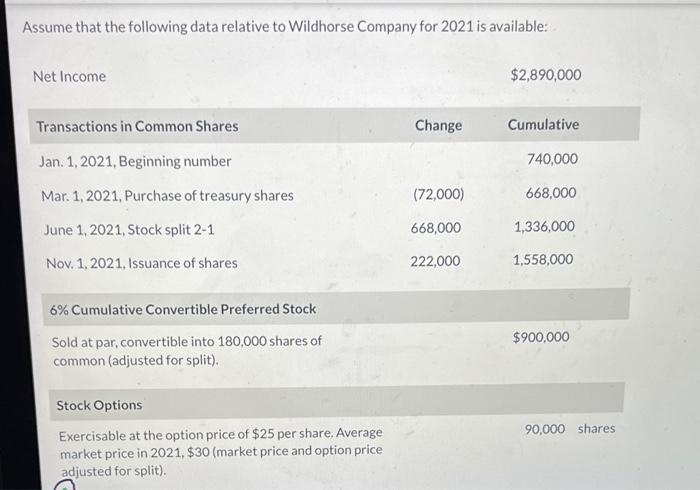Click the Stock Options section header
The image size is (700, 490).
click(x=99, y=405)
